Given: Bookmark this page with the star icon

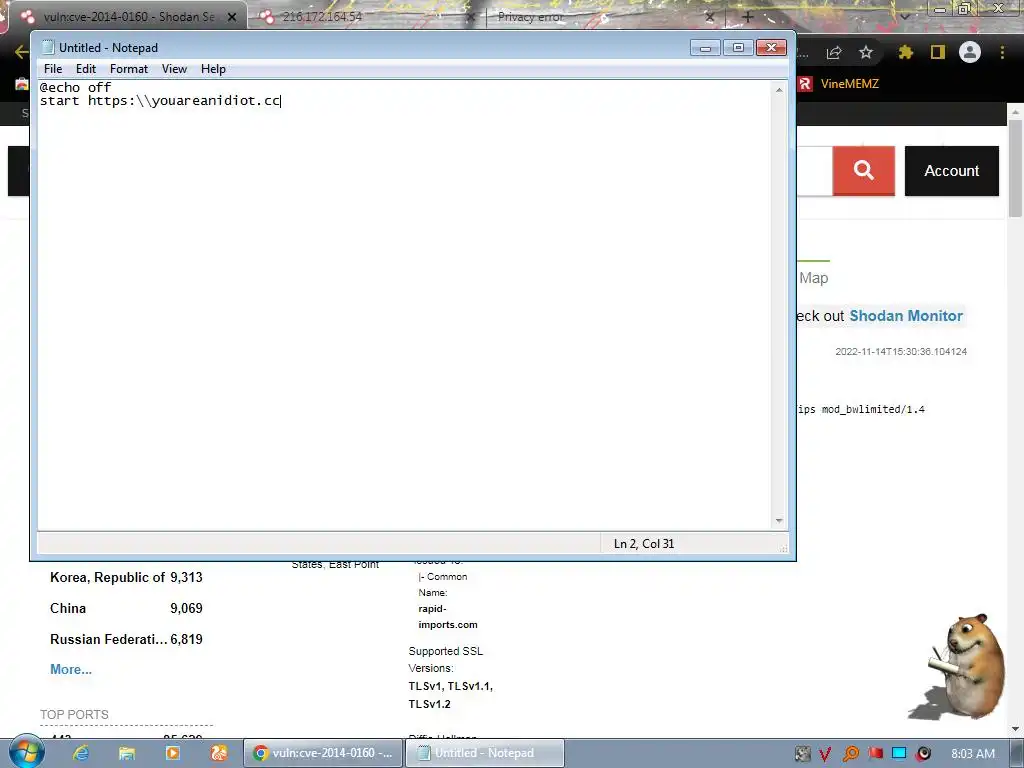Looking at the screenshot, I should point(866,52).
